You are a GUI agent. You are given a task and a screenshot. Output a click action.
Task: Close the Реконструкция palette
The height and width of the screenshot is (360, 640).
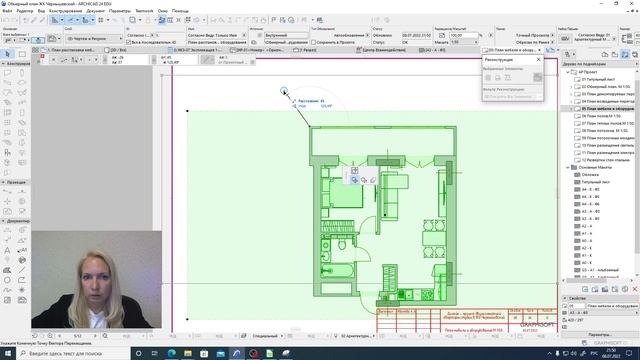tap(538, 60)
